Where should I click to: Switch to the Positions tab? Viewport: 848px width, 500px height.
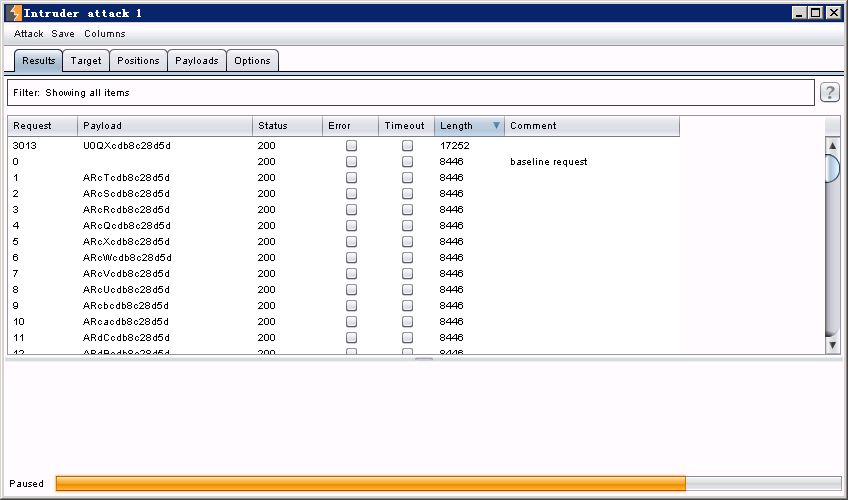(x=138, y=61)
